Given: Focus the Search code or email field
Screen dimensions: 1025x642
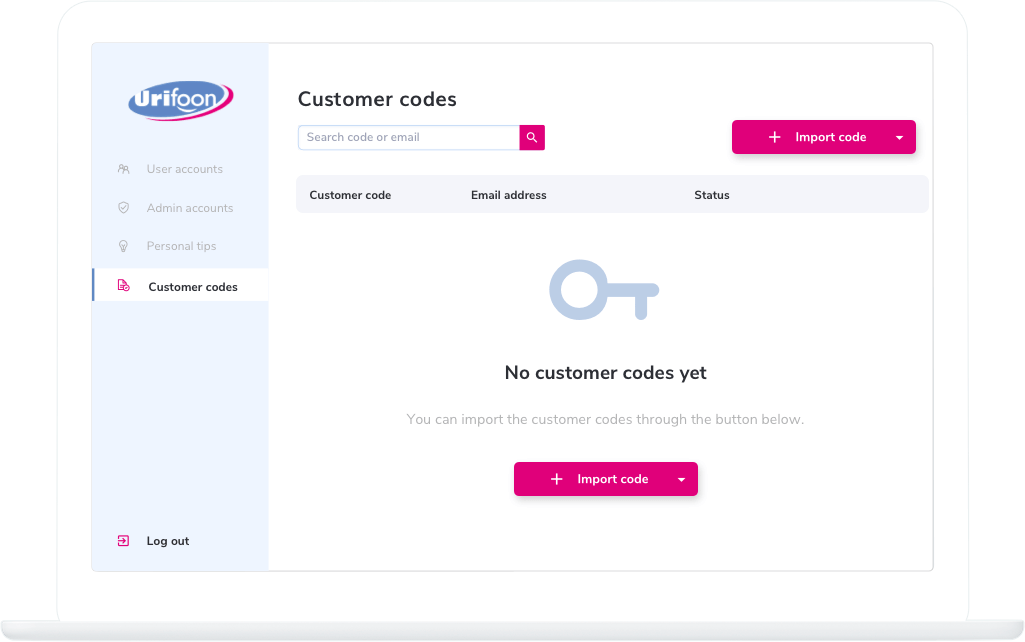Looking at the screenshot, I should (x=409, y=137).
